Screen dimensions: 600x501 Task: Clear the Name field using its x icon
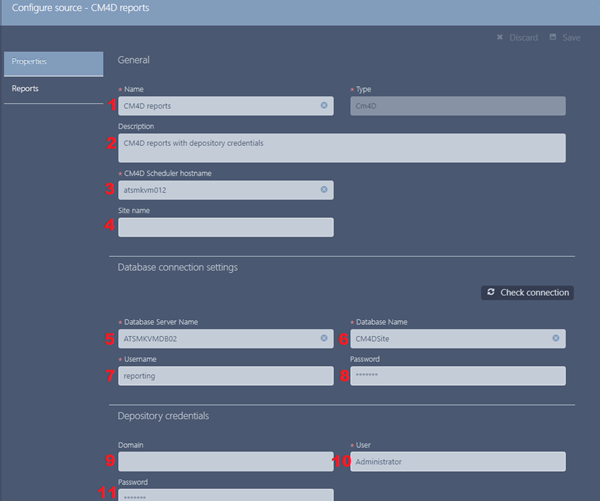pyautogui.click(x=324, y=105)
